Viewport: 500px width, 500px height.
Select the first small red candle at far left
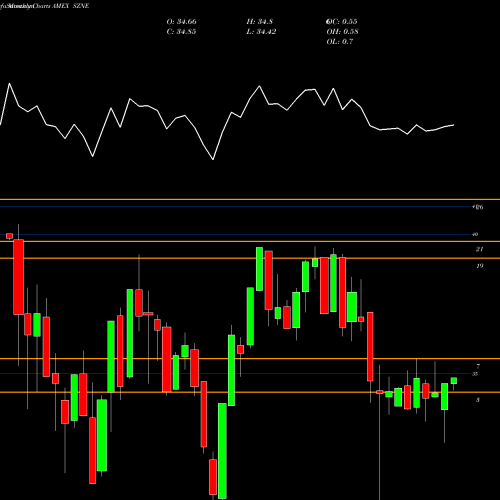(x=9, y=236)
